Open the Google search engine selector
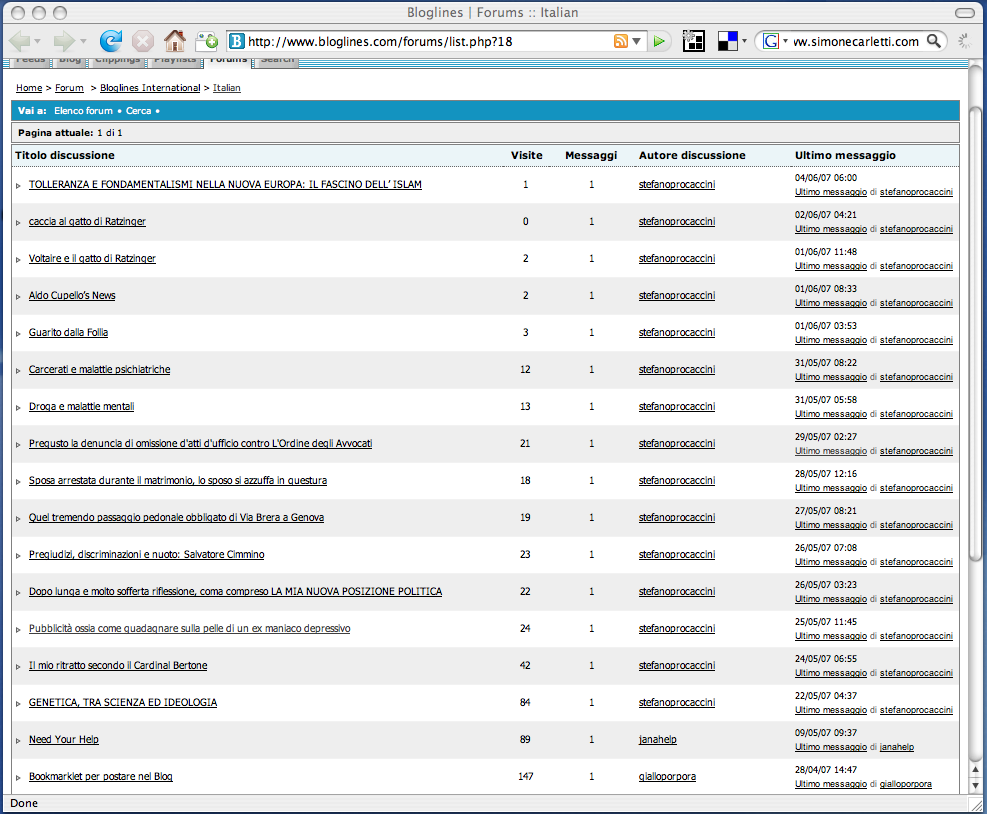Image resolution: width=987 pixels, height=814 pixels. click(775, 42)
